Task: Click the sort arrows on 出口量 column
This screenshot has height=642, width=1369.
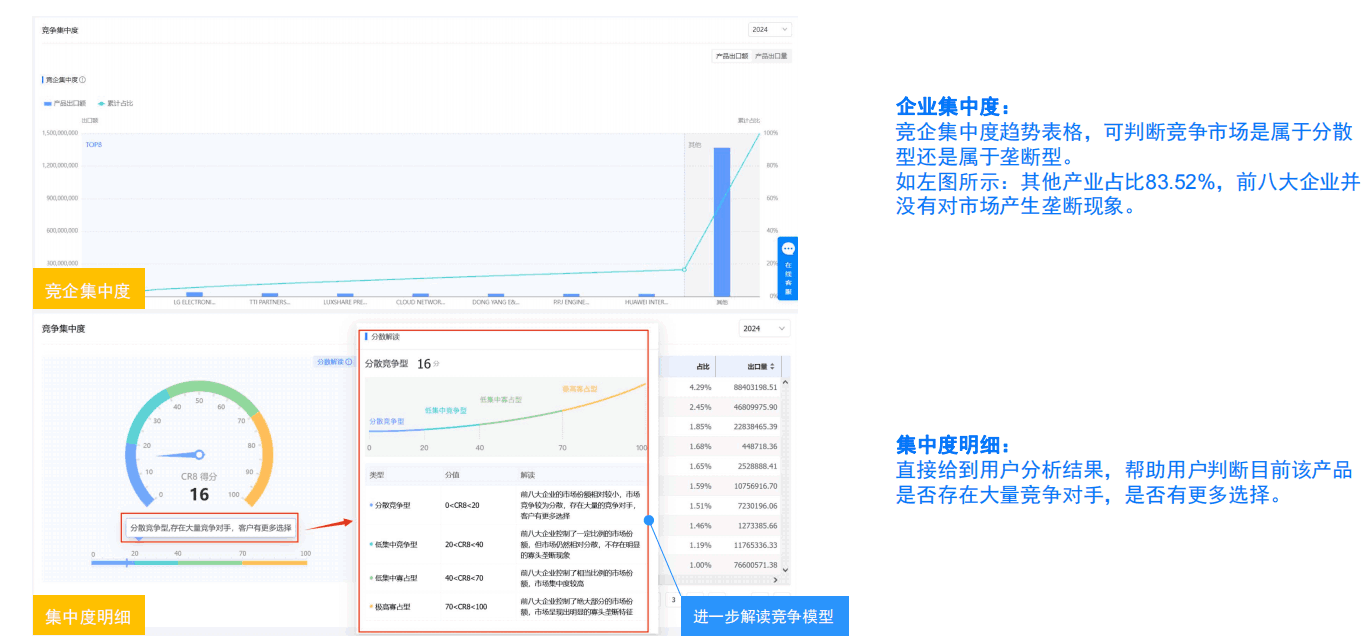Action: tap(772, 367)
